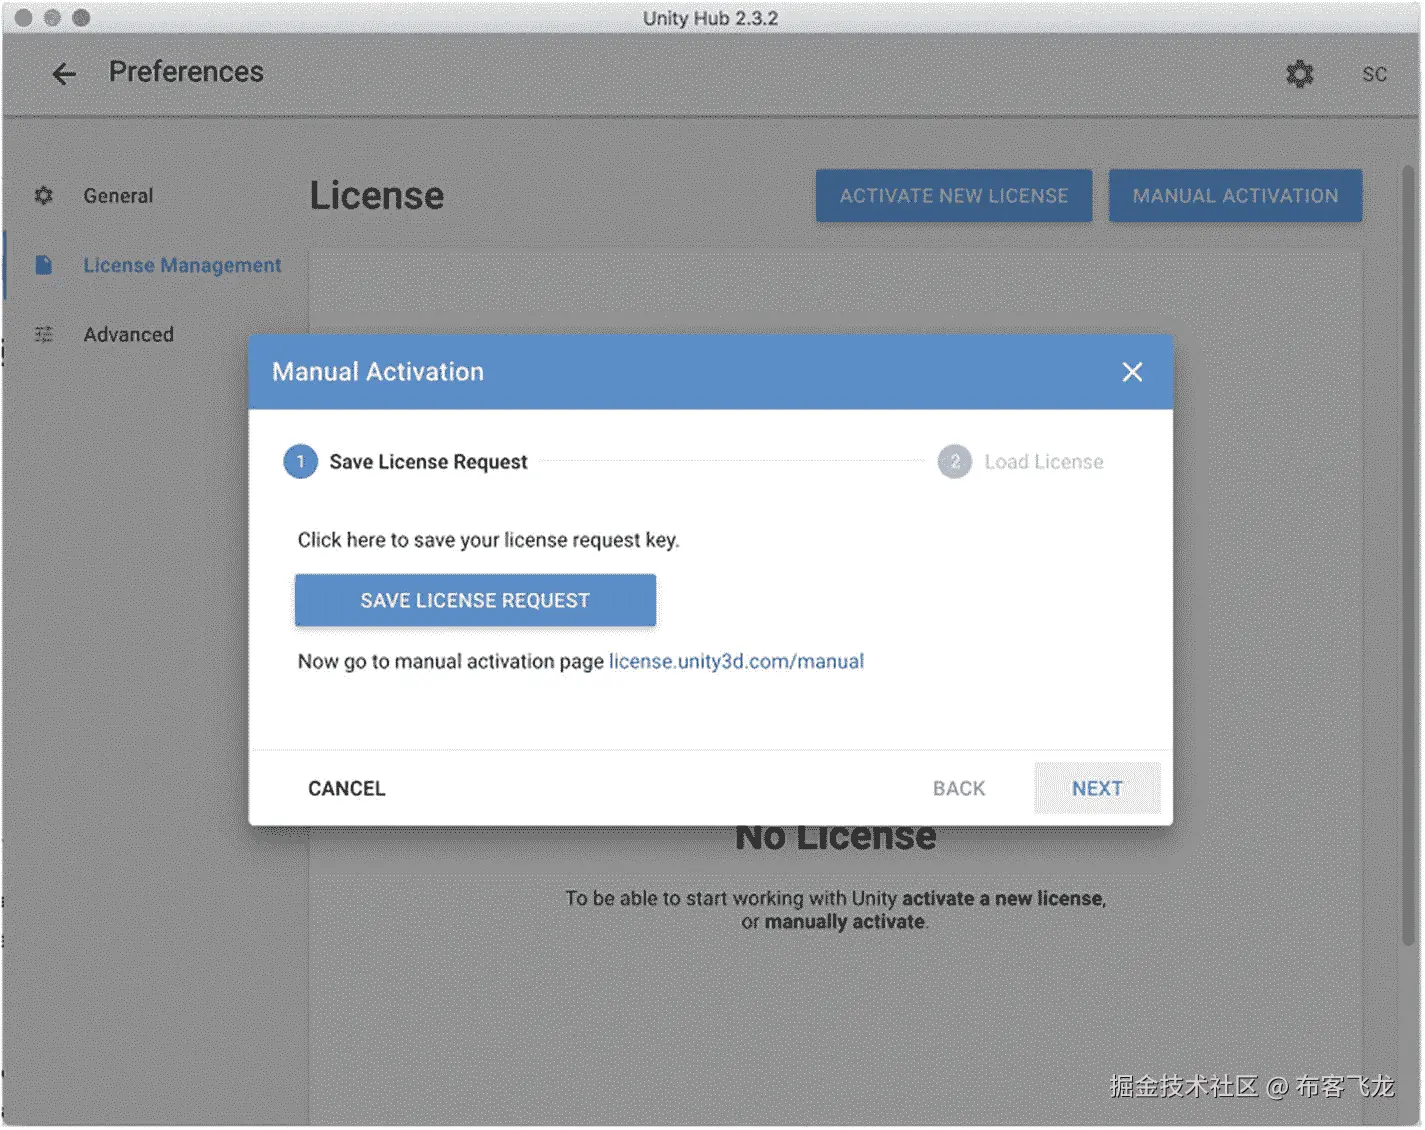Open the License Management tab
1425x1130 pixels.
pos(182,265)
